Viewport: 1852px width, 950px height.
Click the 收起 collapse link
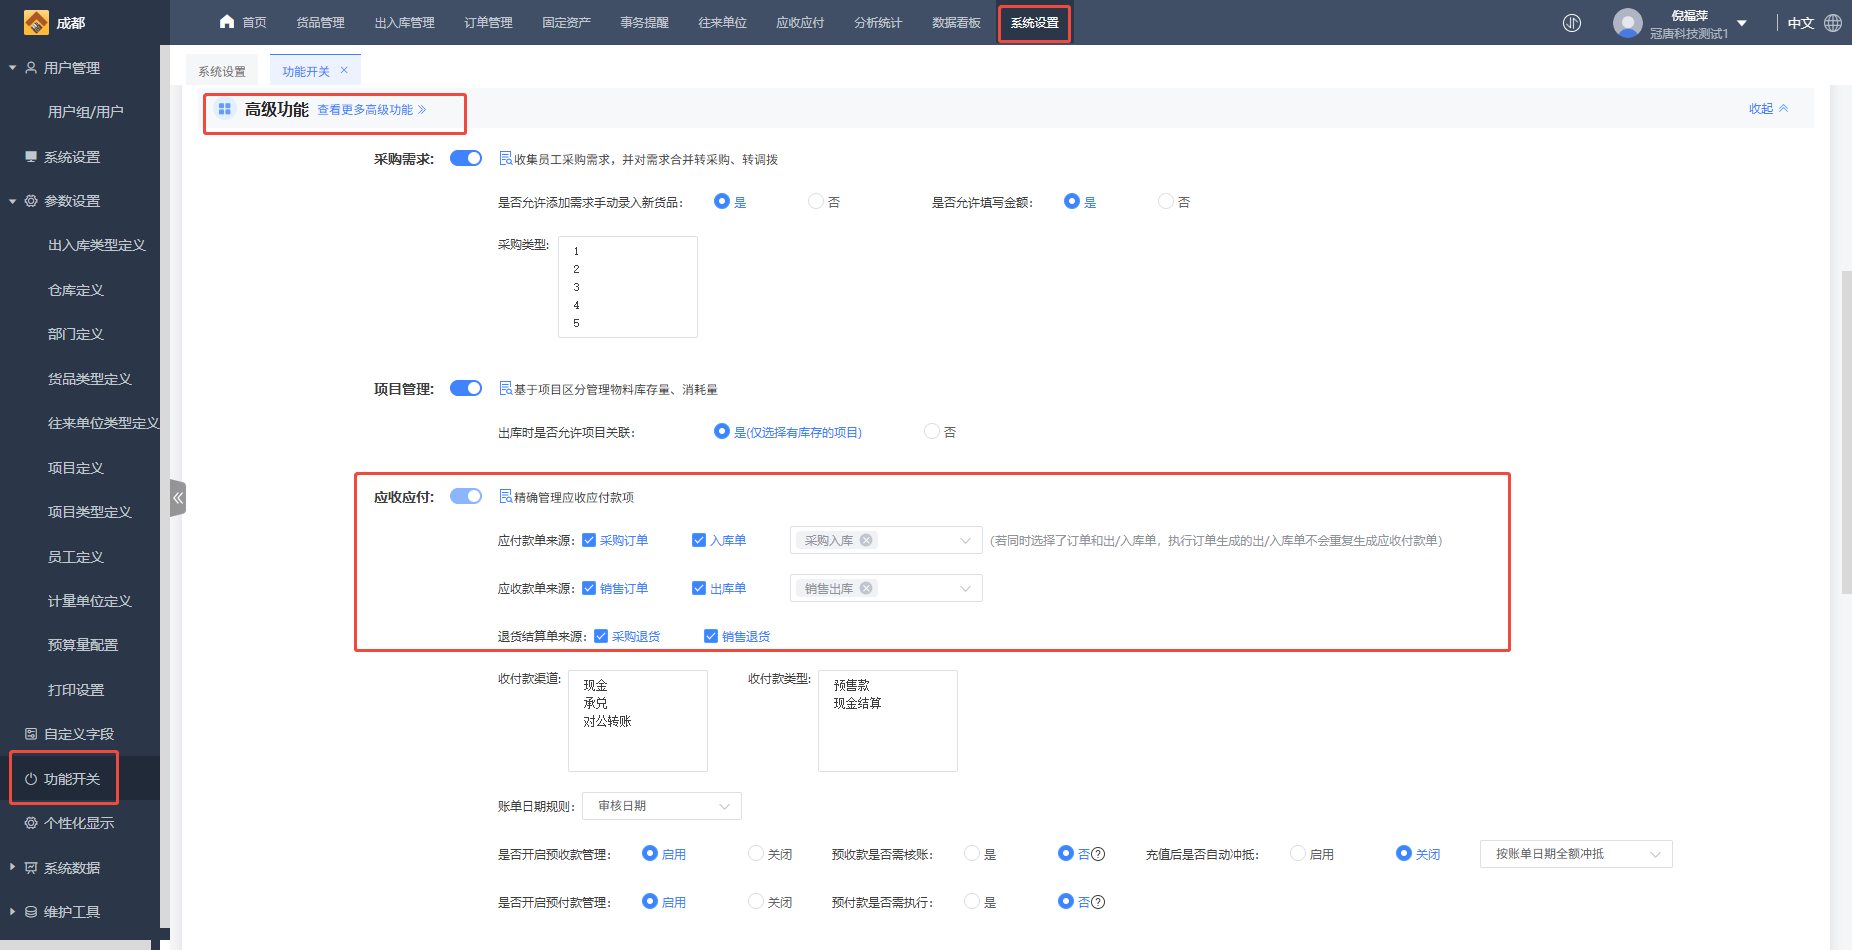1768,108
